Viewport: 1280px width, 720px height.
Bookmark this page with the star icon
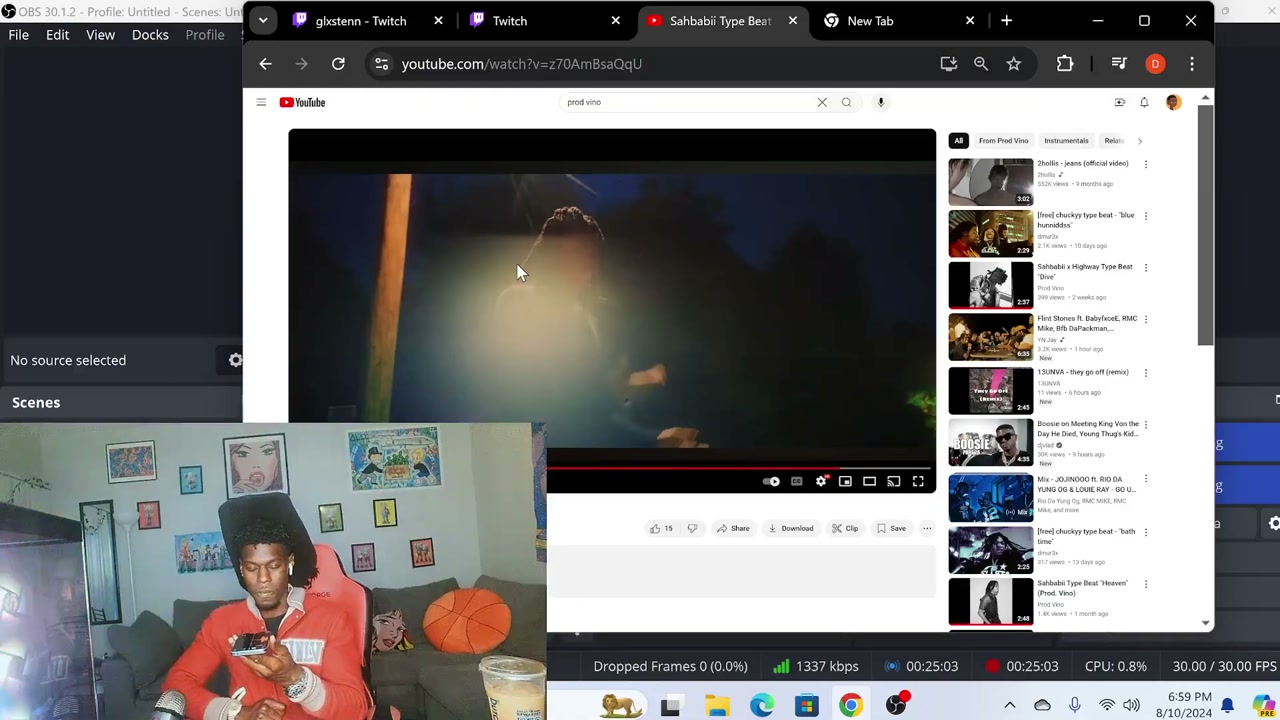[x=1013, y=64]
